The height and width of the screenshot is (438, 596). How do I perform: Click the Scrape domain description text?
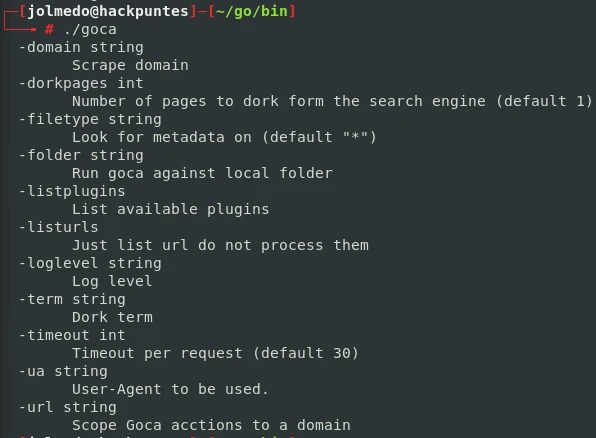[130, 65]
